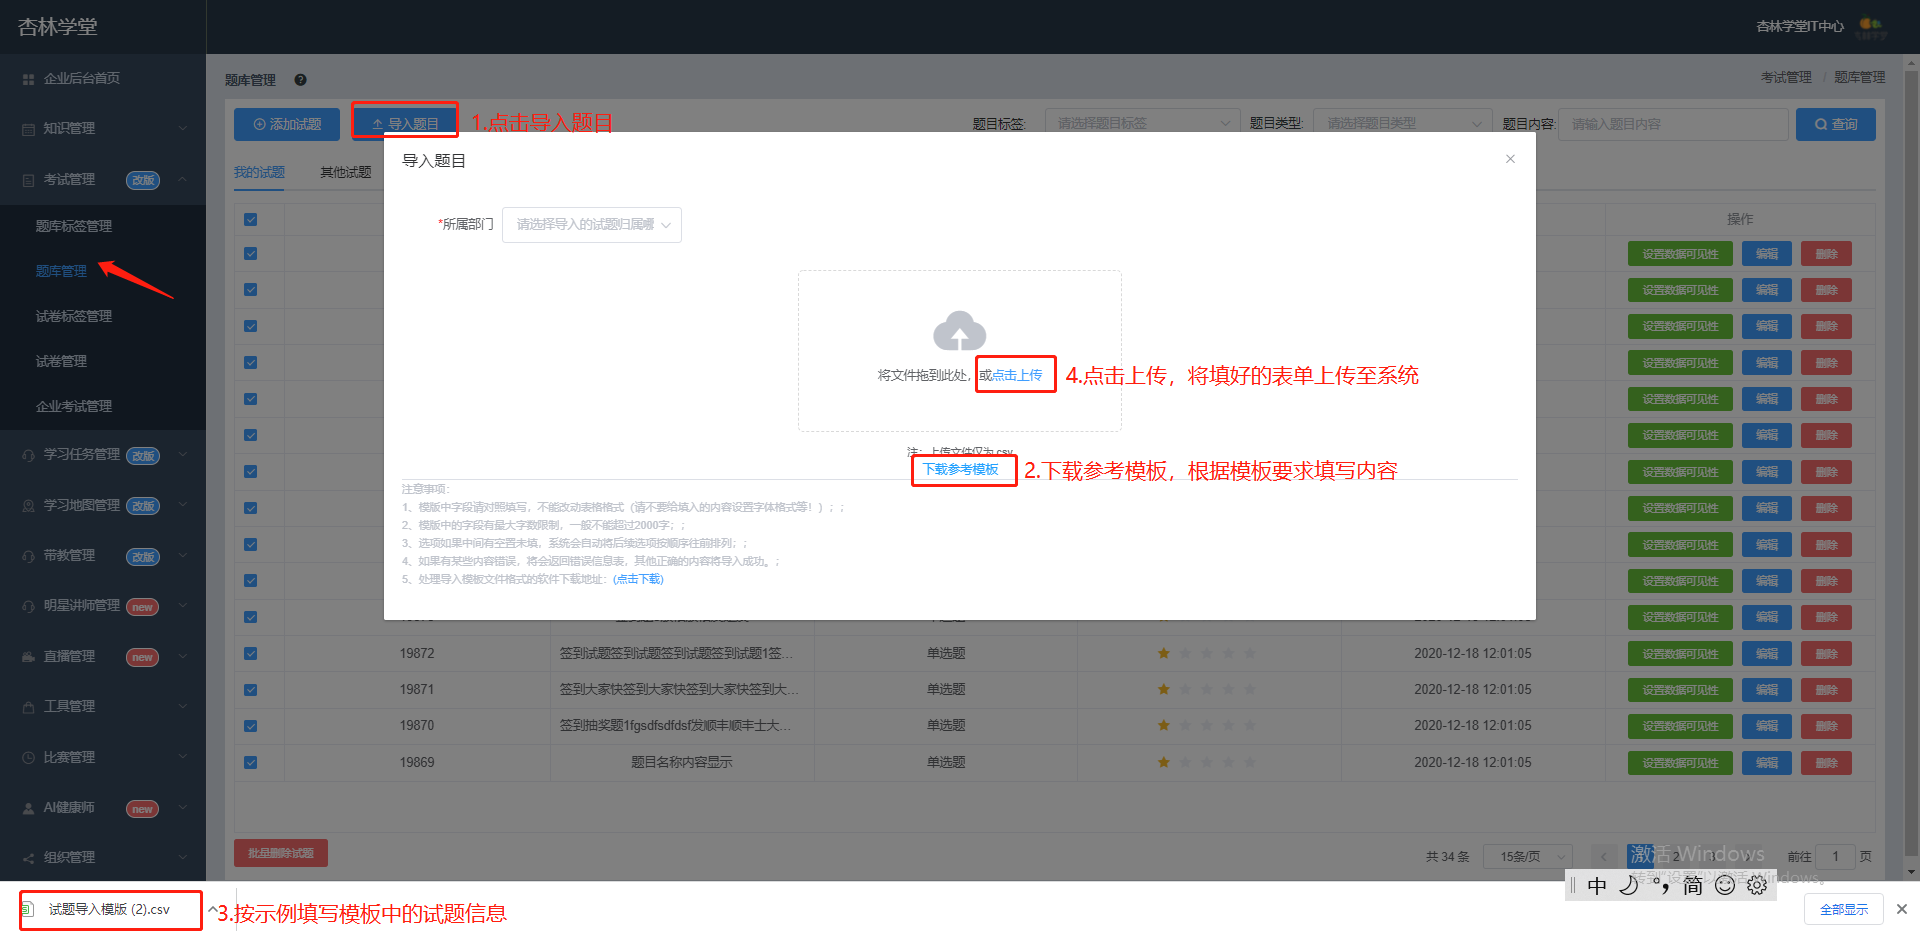
Task: Click the 批量删除试题 button
Action: (x=281, y=853)
